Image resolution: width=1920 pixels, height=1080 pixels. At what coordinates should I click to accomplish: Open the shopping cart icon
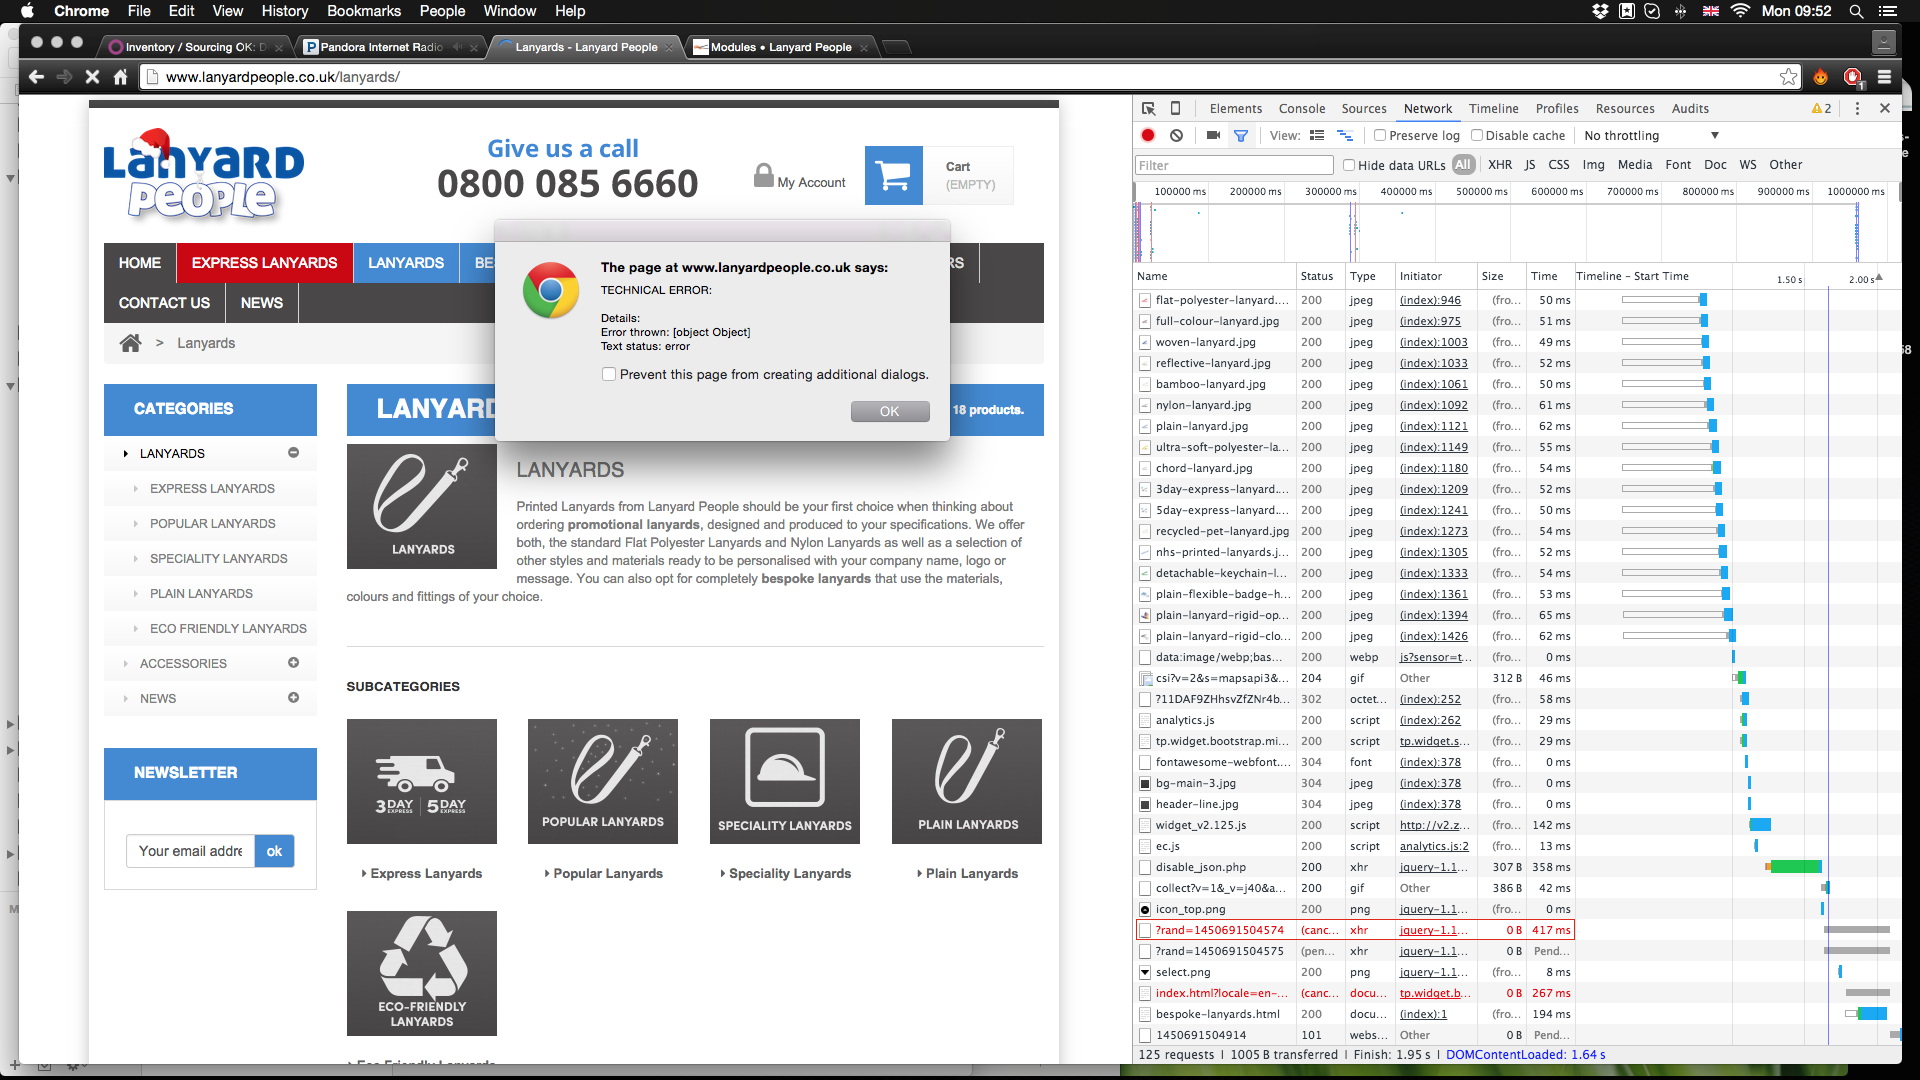tap(893, 176)
